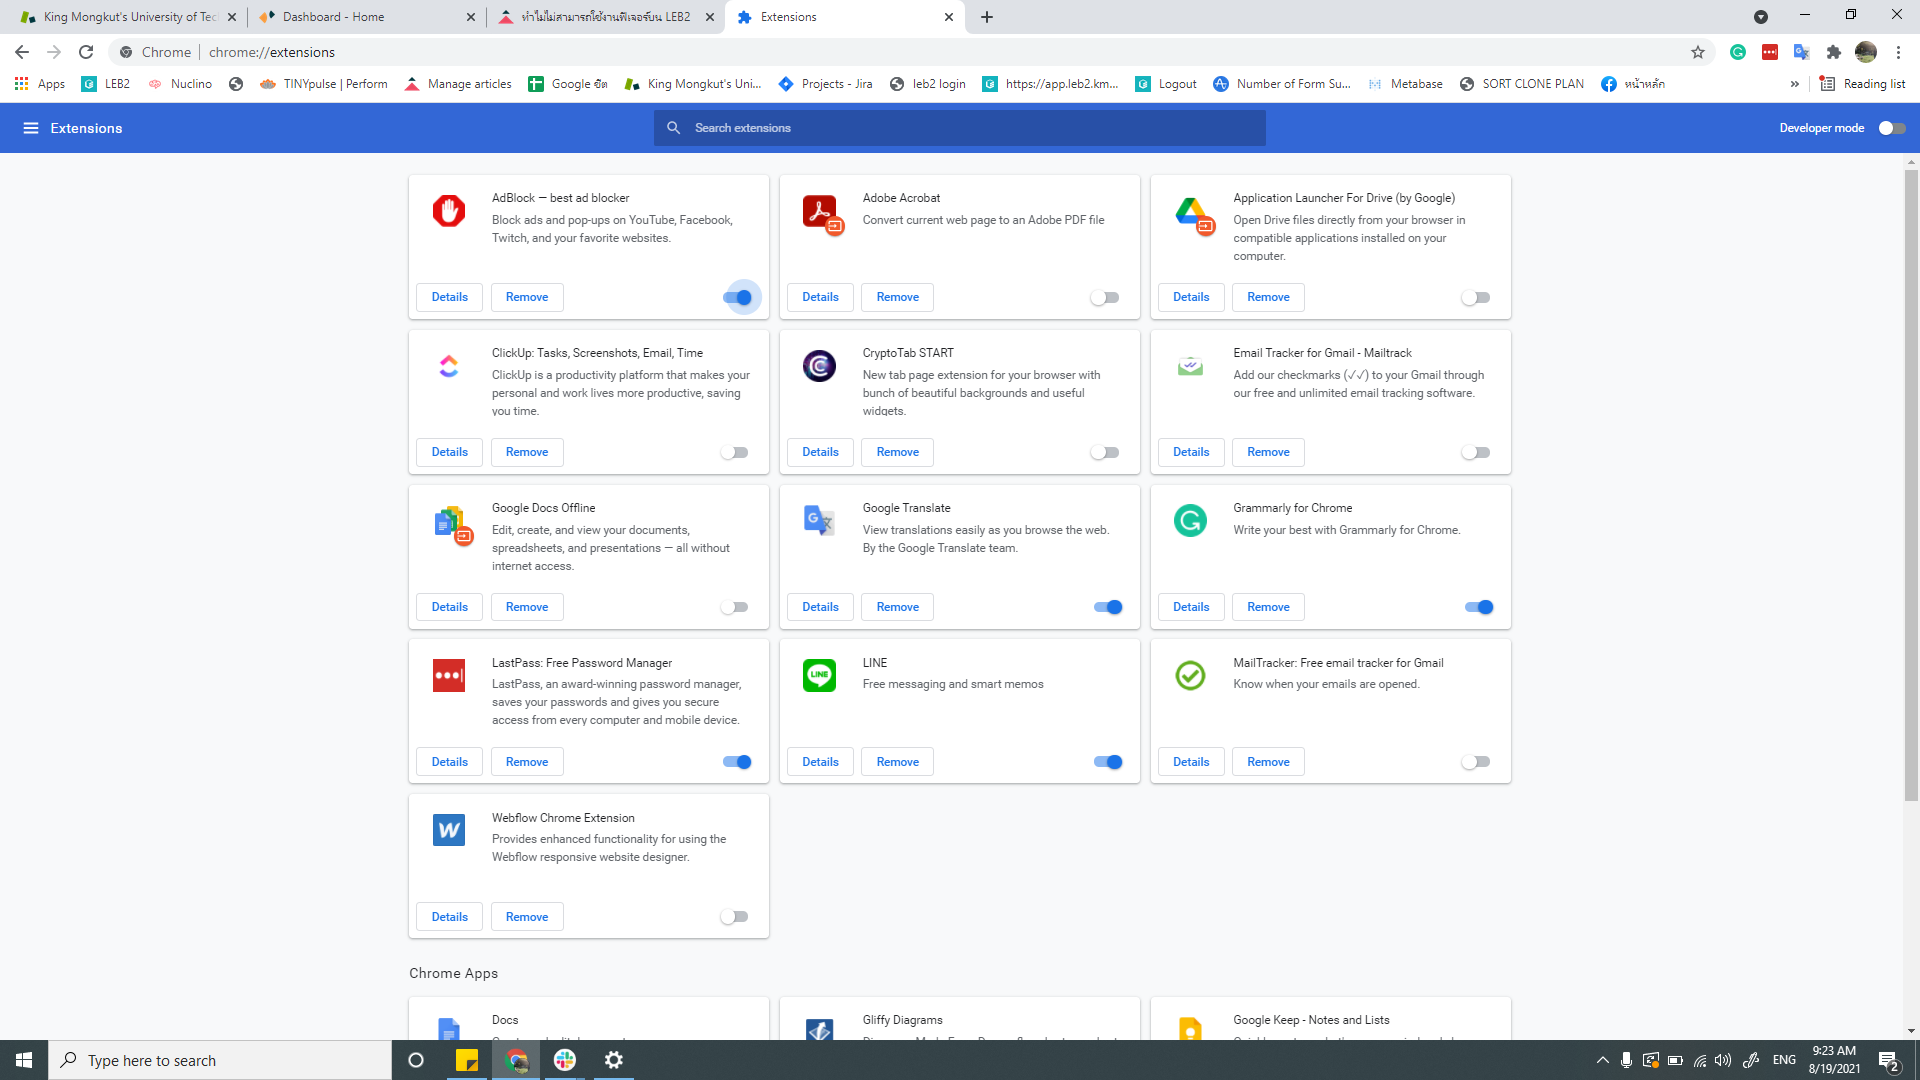1920x1080 pixels.
Task: Enable the Webflow Chrome Extension toggle
Action: point(735,917)
